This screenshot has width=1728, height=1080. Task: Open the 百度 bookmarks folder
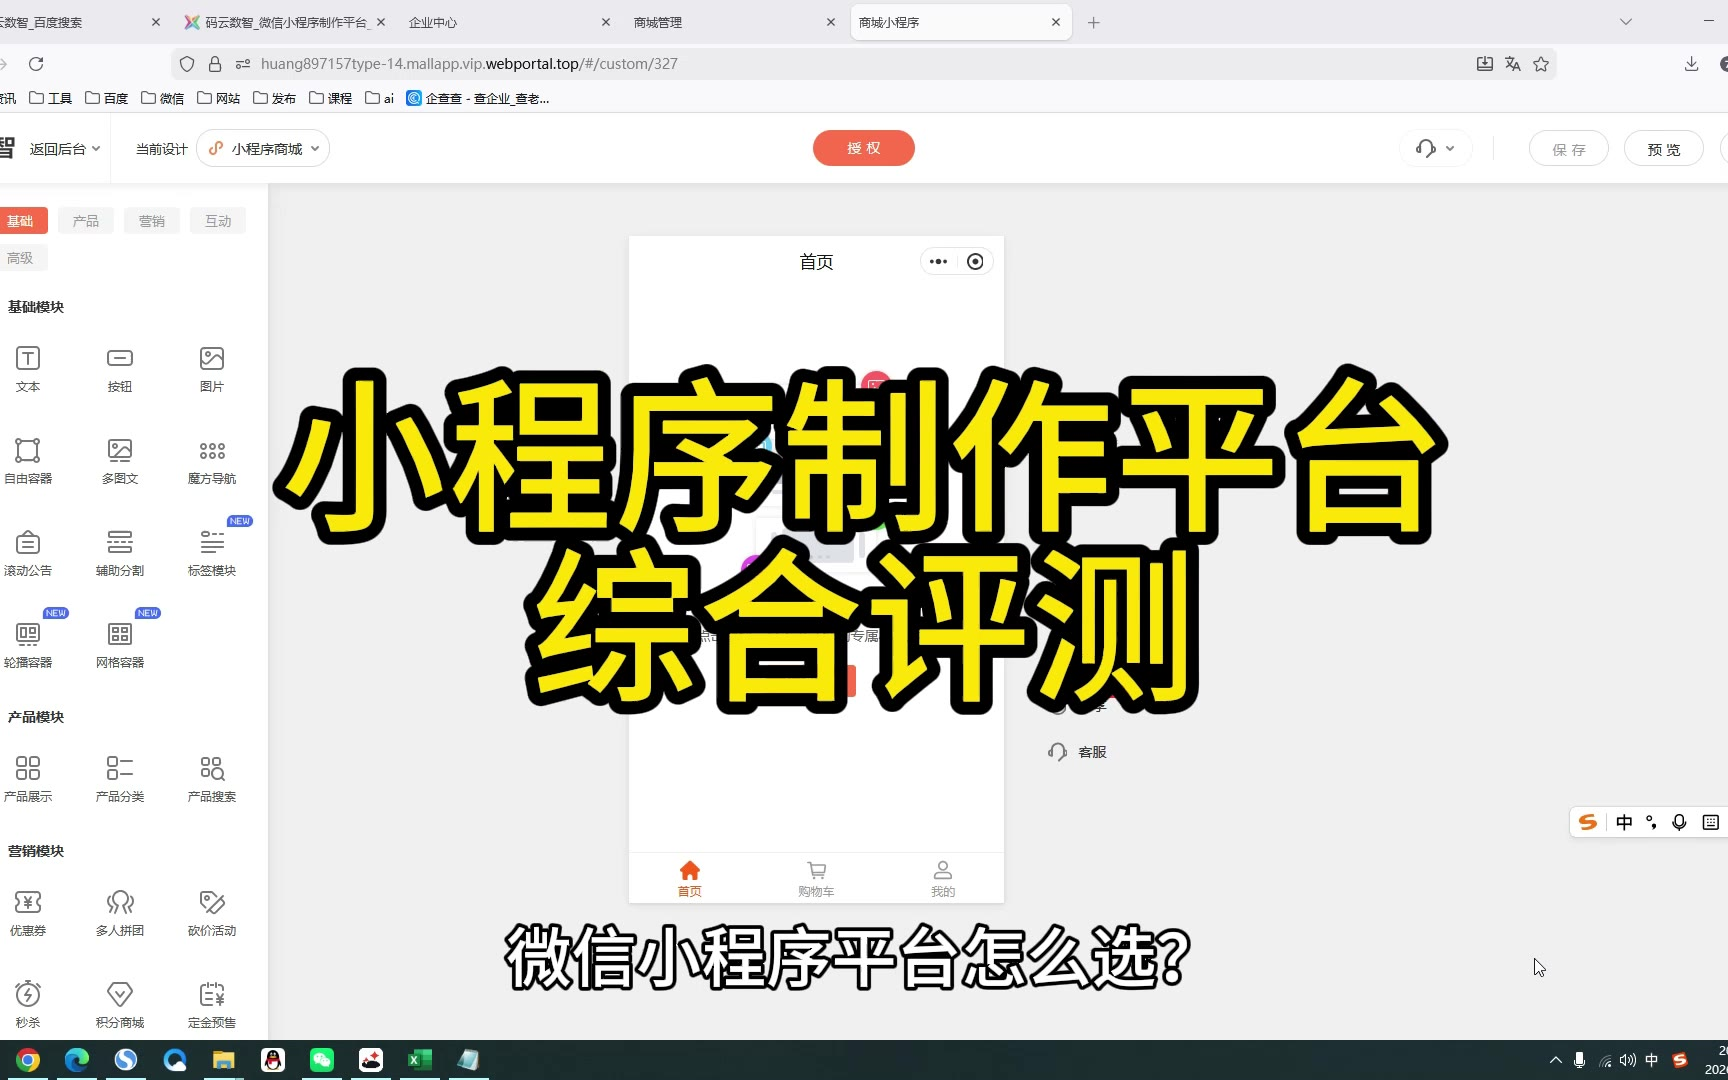(106, 98)
